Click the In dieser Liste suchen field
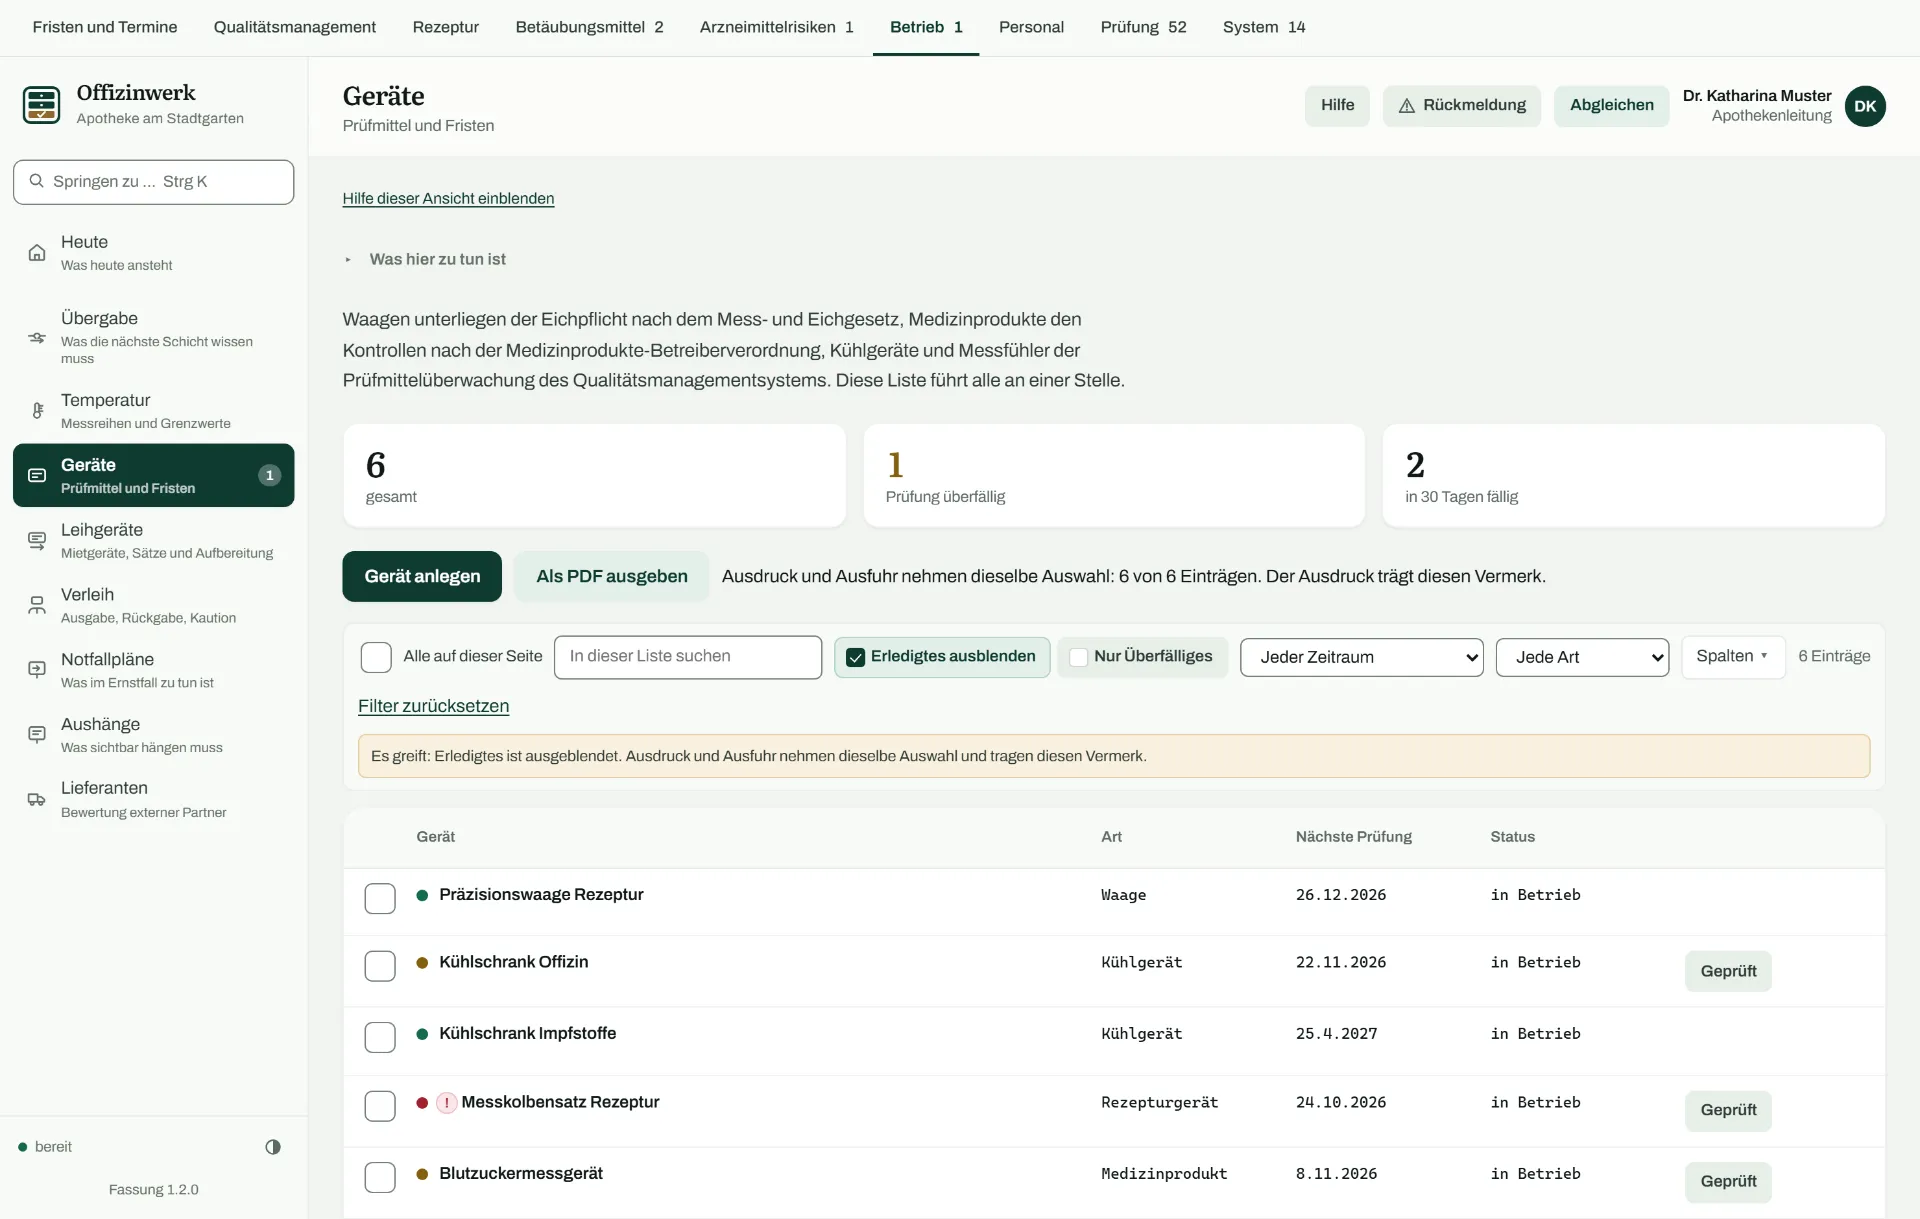The image size is (1920, 1219). pos(688,657)
